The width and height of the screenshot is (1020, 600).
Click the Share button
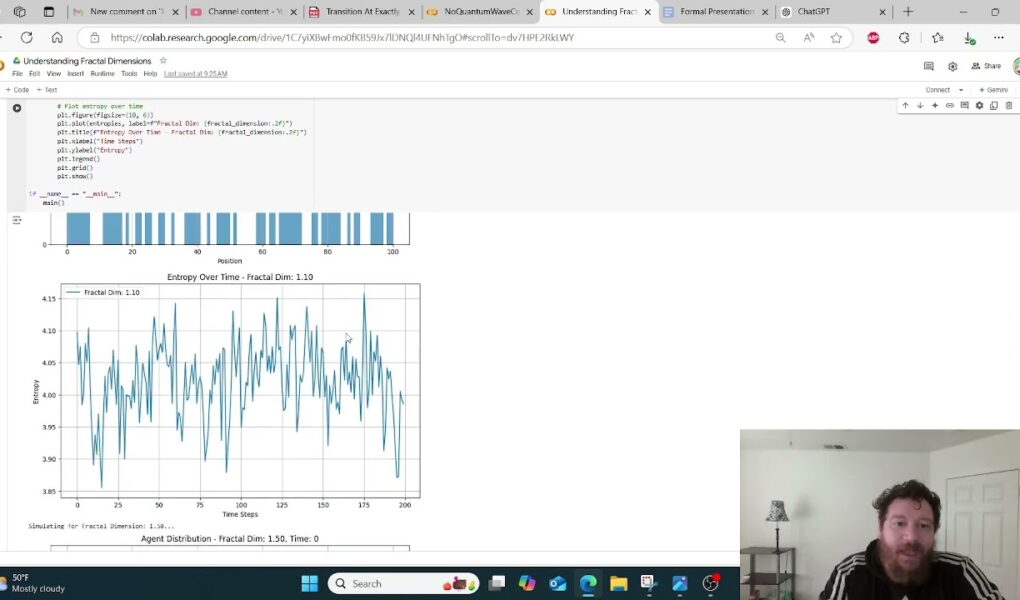[x=986, y=66]
